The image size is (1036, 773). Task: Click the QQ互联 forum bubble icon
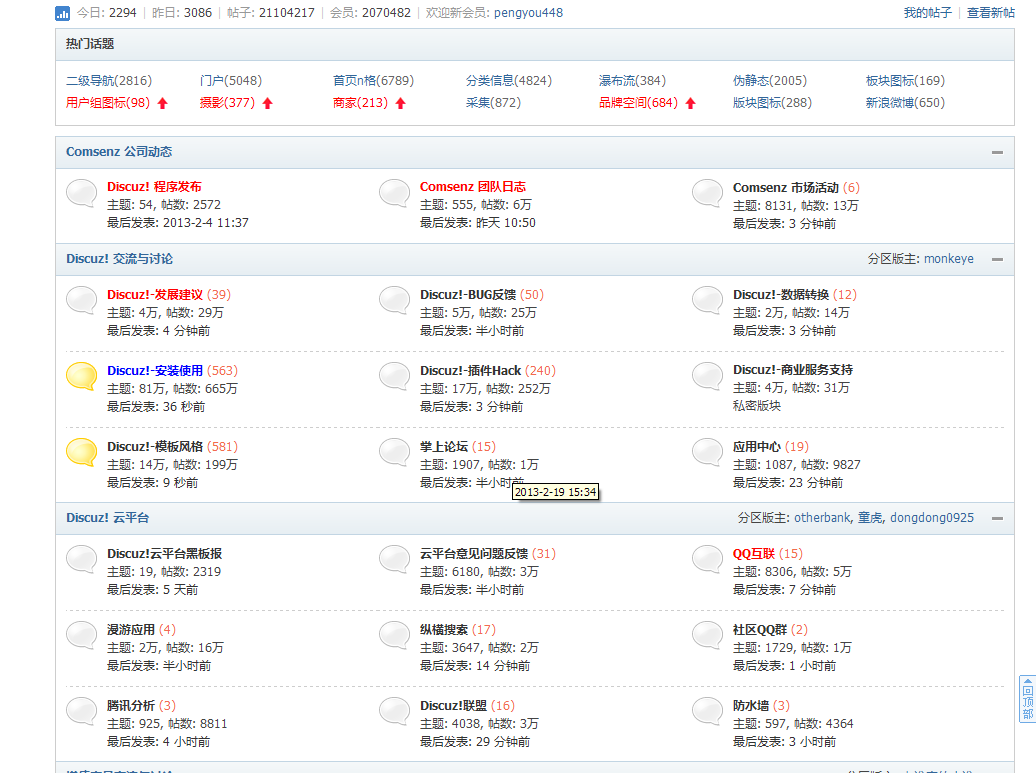(x=708, y=559)
